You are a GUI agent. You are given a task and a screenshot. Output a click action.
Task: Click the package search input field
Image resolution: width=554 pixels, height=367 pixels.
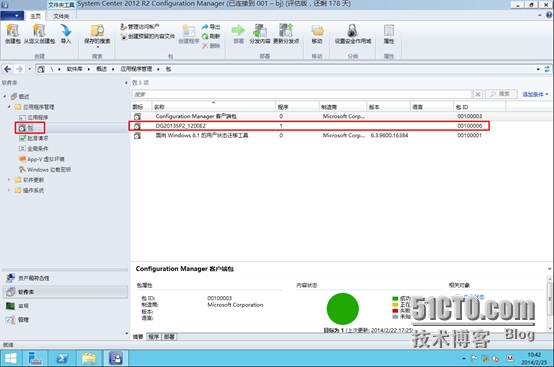302,94
